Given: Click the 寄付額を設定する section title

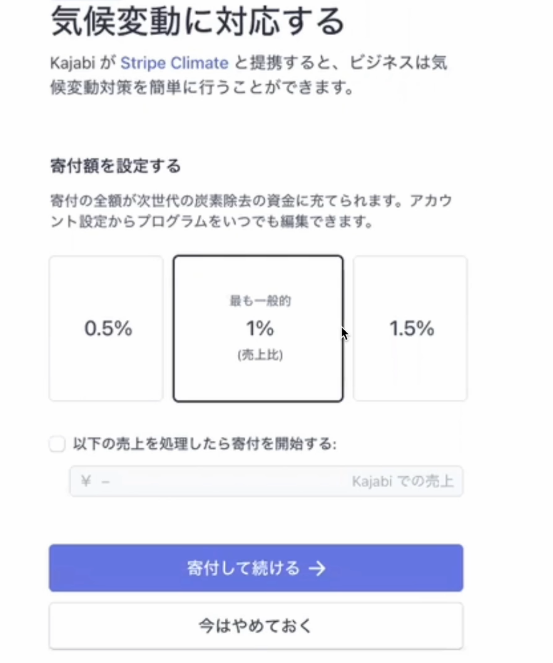Looking at the screenshot, I should click(x=115, y=166).
